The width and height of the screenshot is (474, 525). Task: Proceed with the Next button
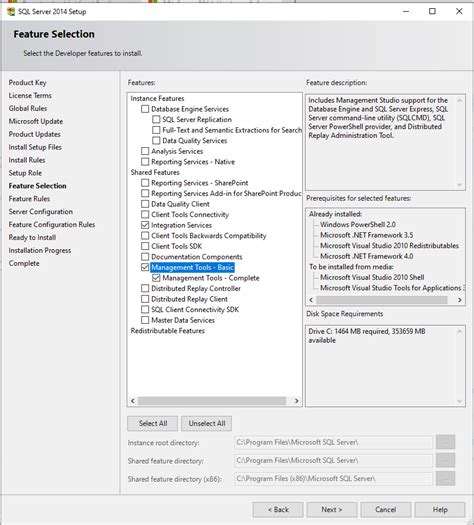tap(332, 510)
